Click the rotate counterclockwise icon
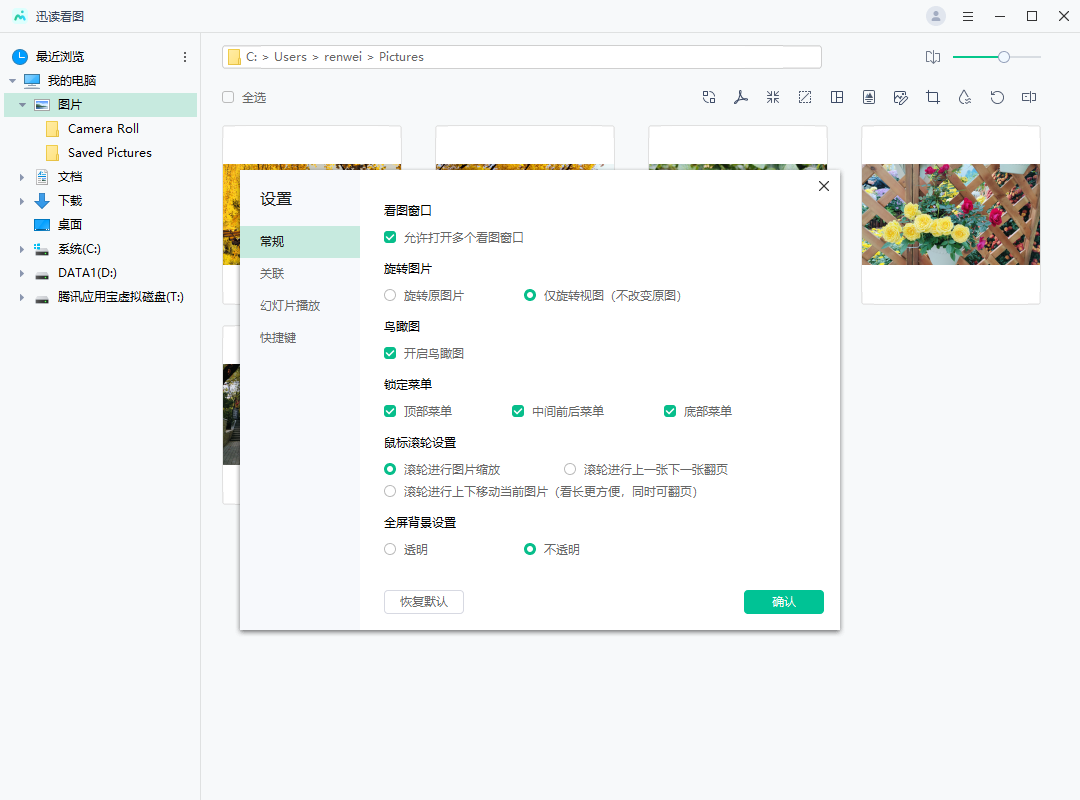This screenshot has width=1080, height=800. (x=997, y=97)
